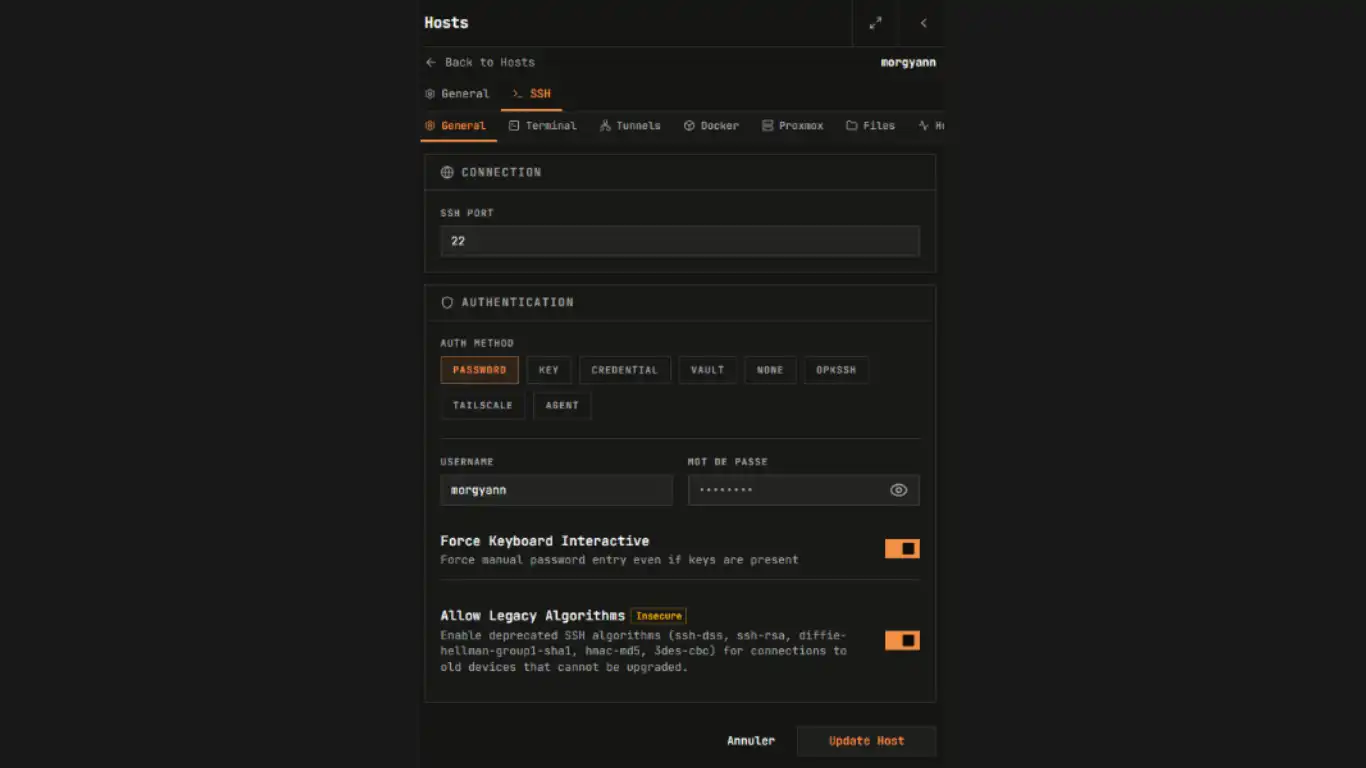Collapse the Hosts panel with the chevron
1366x768 pixels.
click(x=923, y=23)
